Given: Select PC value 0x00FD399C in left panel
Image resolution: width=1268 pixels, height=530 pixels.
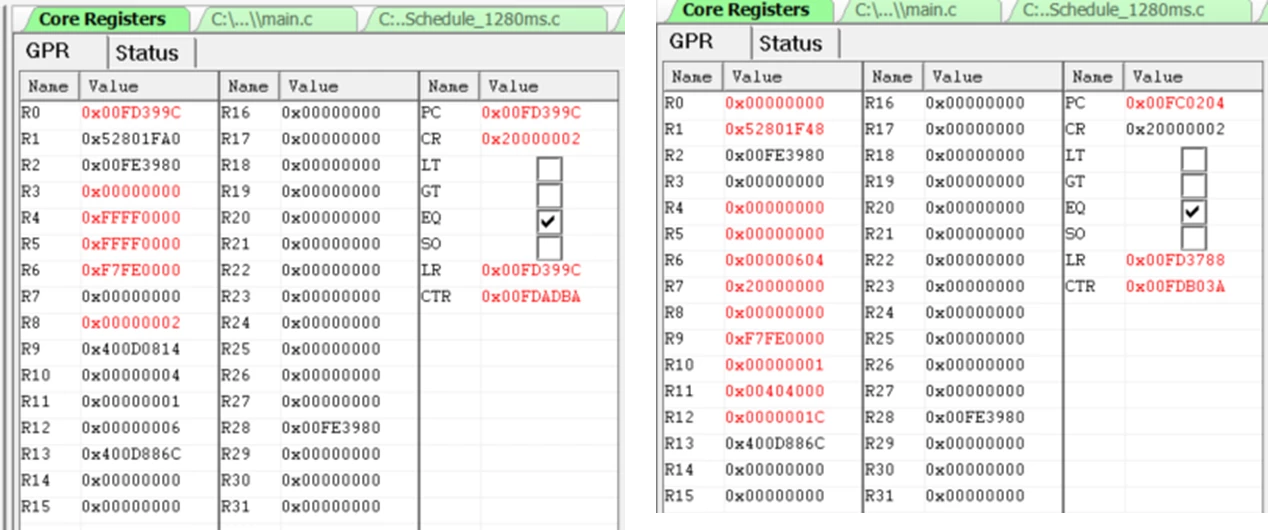Looking at the screenshot, I should (x=531, y=113).
